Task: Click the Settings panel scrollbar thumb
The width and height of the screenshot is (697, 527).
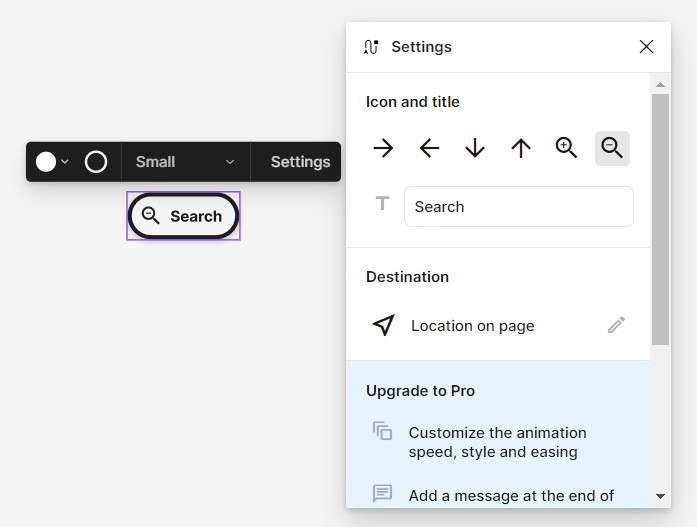Action: point(661,219)
